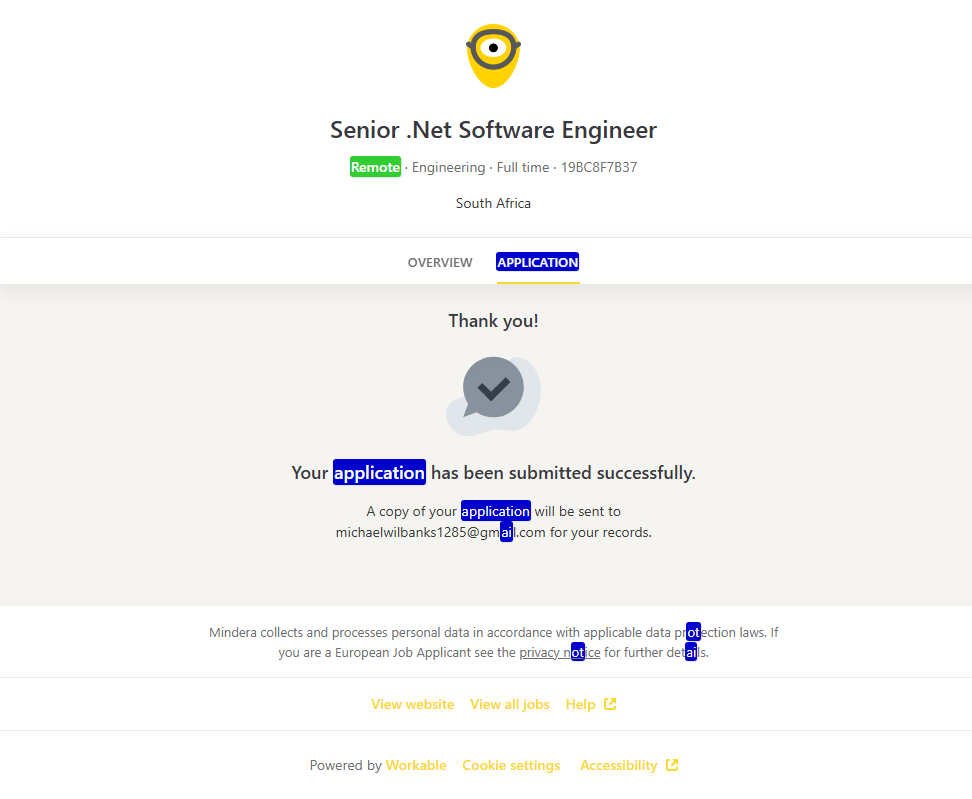Click the South Africa location text

pyautogui.click(x=493, y=203)
